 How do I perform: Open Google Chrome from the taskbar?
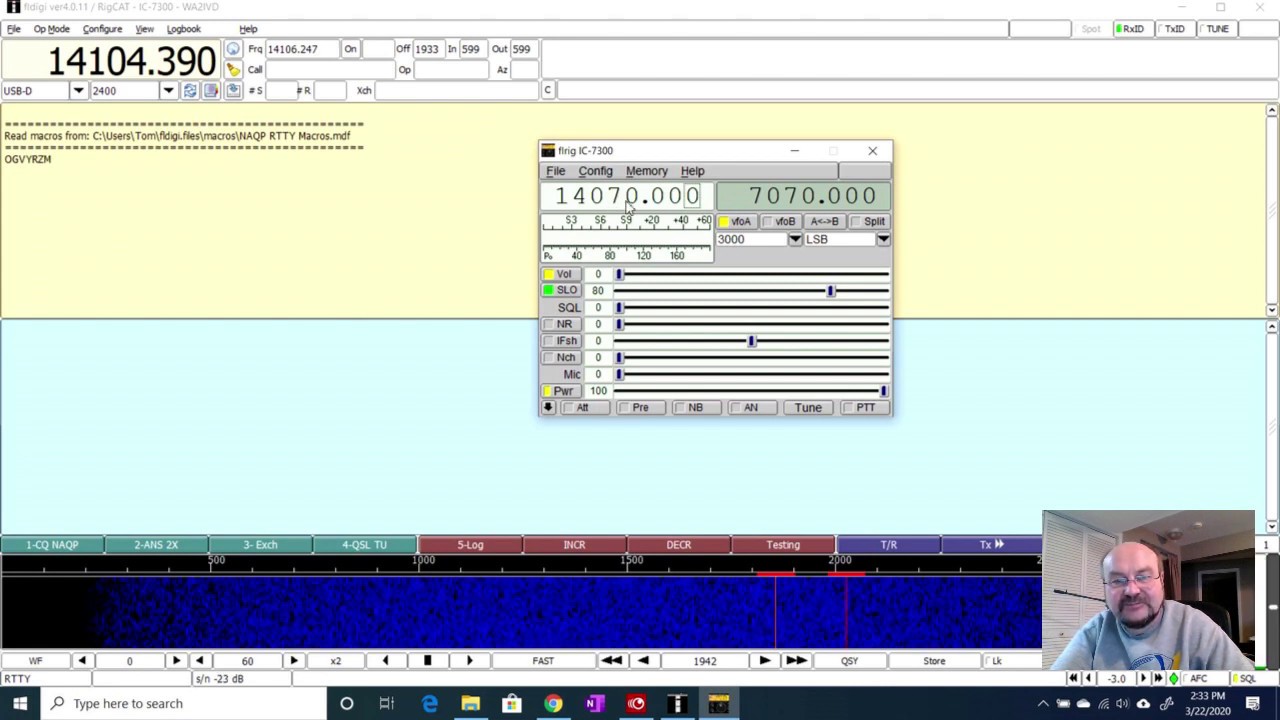pos(553,704)
